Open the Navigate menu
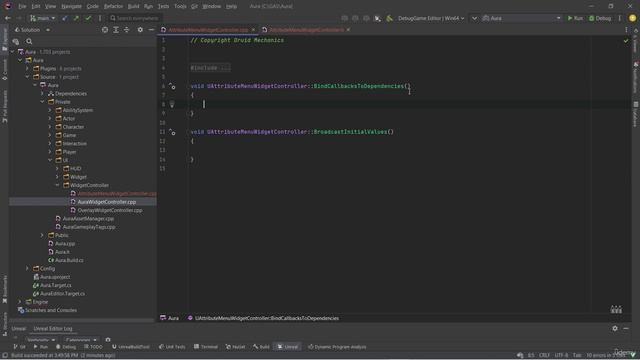Screen dimensions: 640x360 pyautogui.click(x=71, y=6)
